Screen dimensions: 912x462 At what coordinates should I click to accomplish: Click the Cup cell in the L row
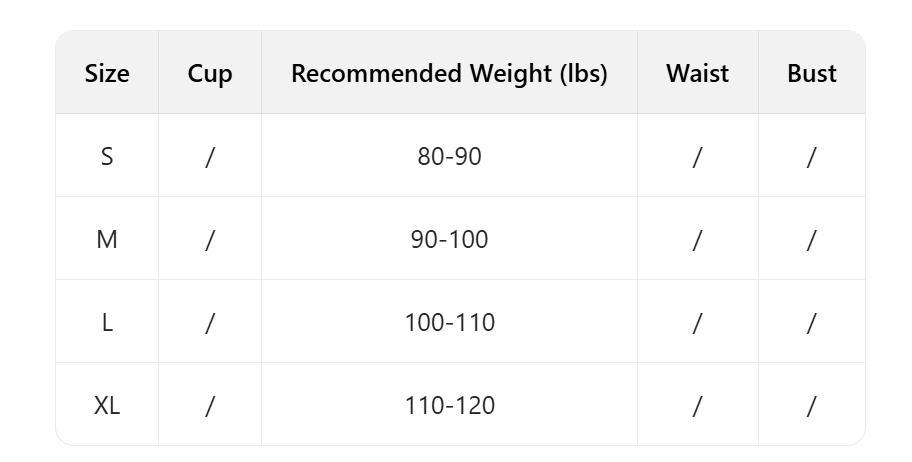click(210, 322)
